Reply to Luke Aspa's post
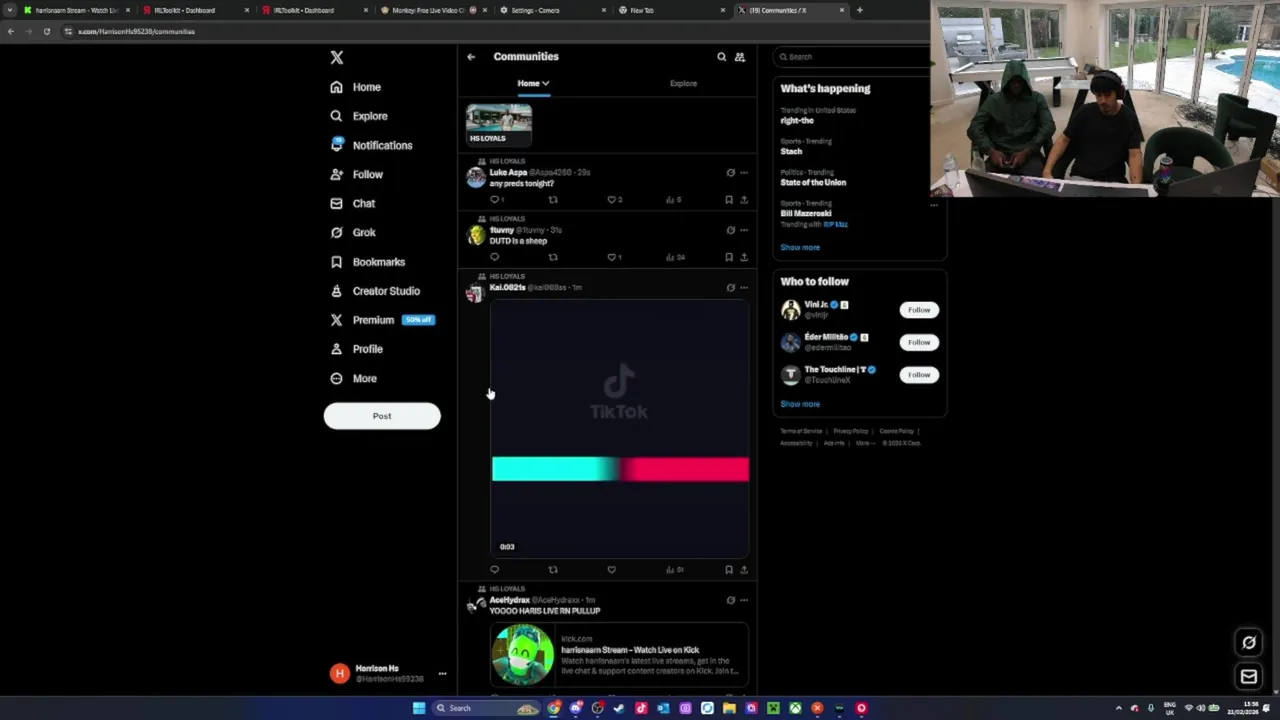Viewport: 1280px width, 720px height. 494,199
